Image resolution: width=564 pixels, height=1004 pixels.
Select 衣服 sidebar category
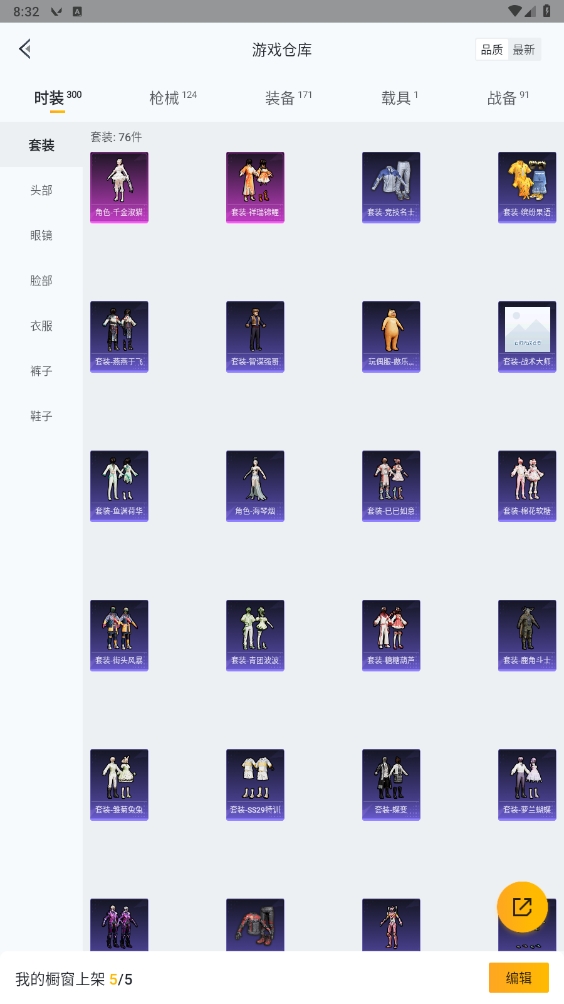[x=42, y=326]
